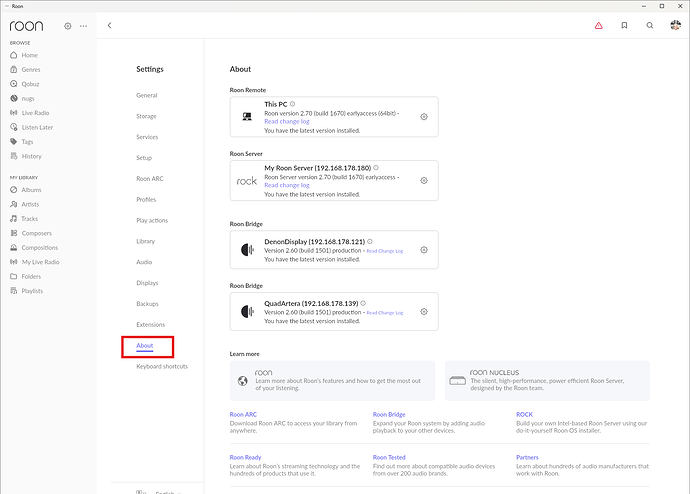Open Tags in sidebar
The image size is (690, 494).
[x=22, y=142]
